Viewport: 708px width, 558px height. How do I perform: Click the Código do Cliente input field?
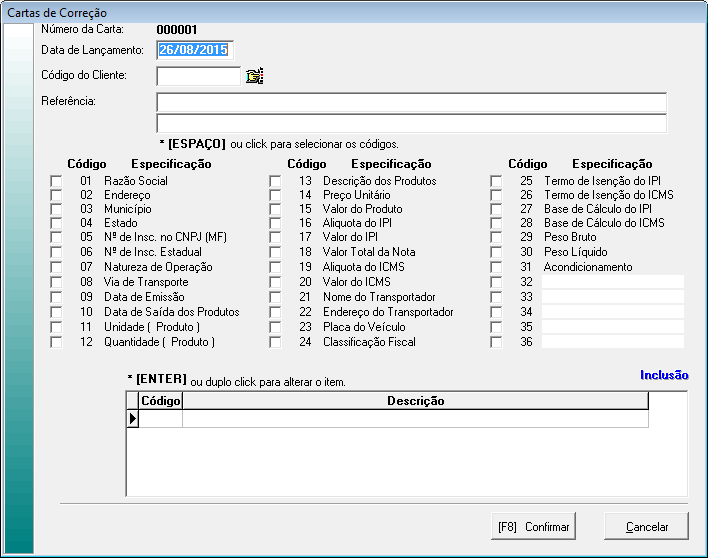[199, 76]
